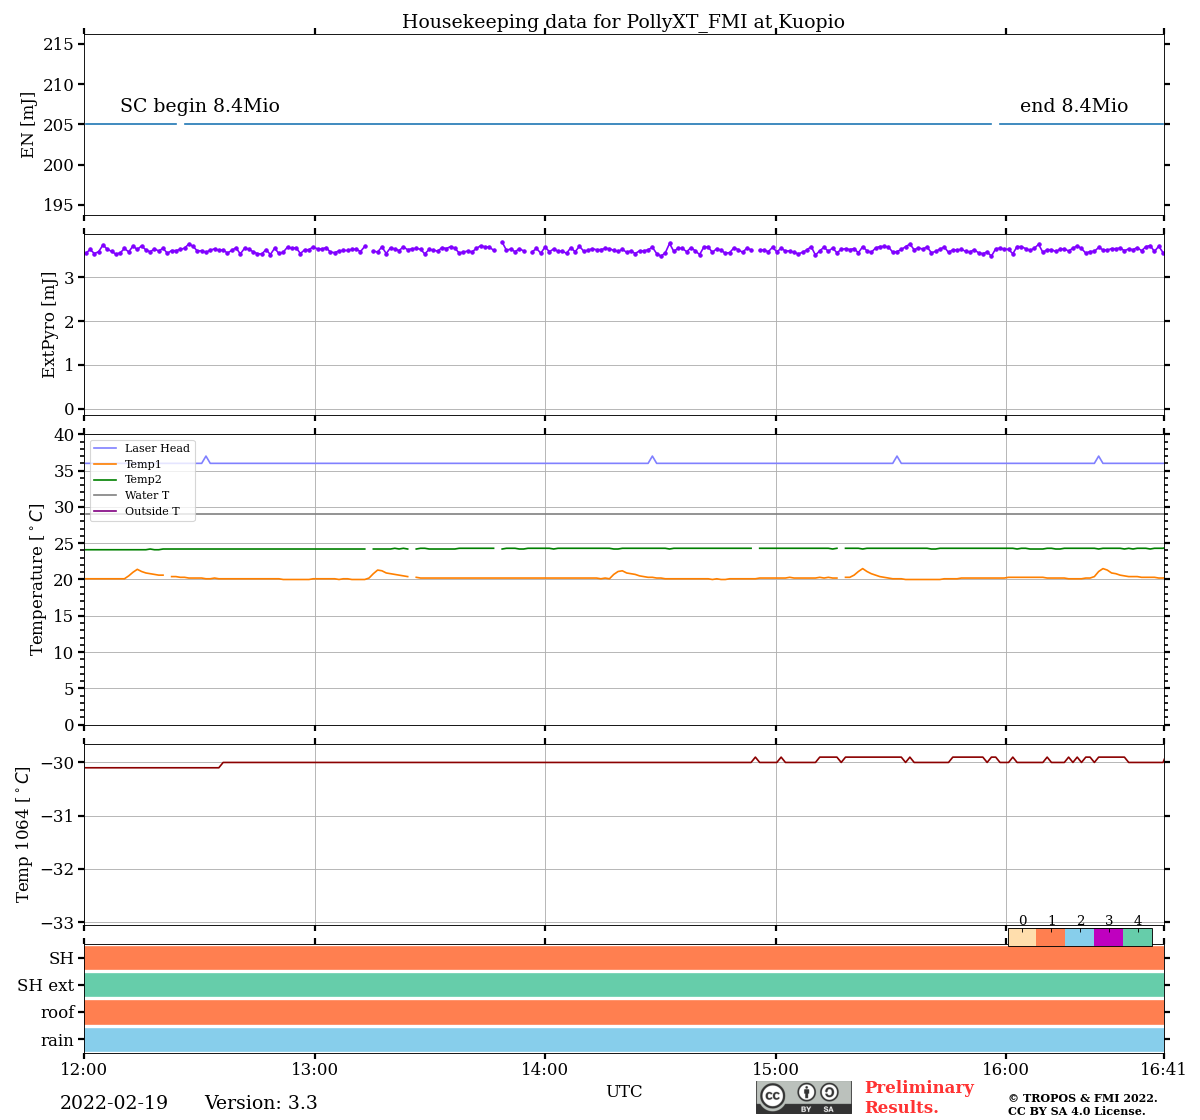Click the SH status bar row
1200x1120 pixels.
(624, 958)
